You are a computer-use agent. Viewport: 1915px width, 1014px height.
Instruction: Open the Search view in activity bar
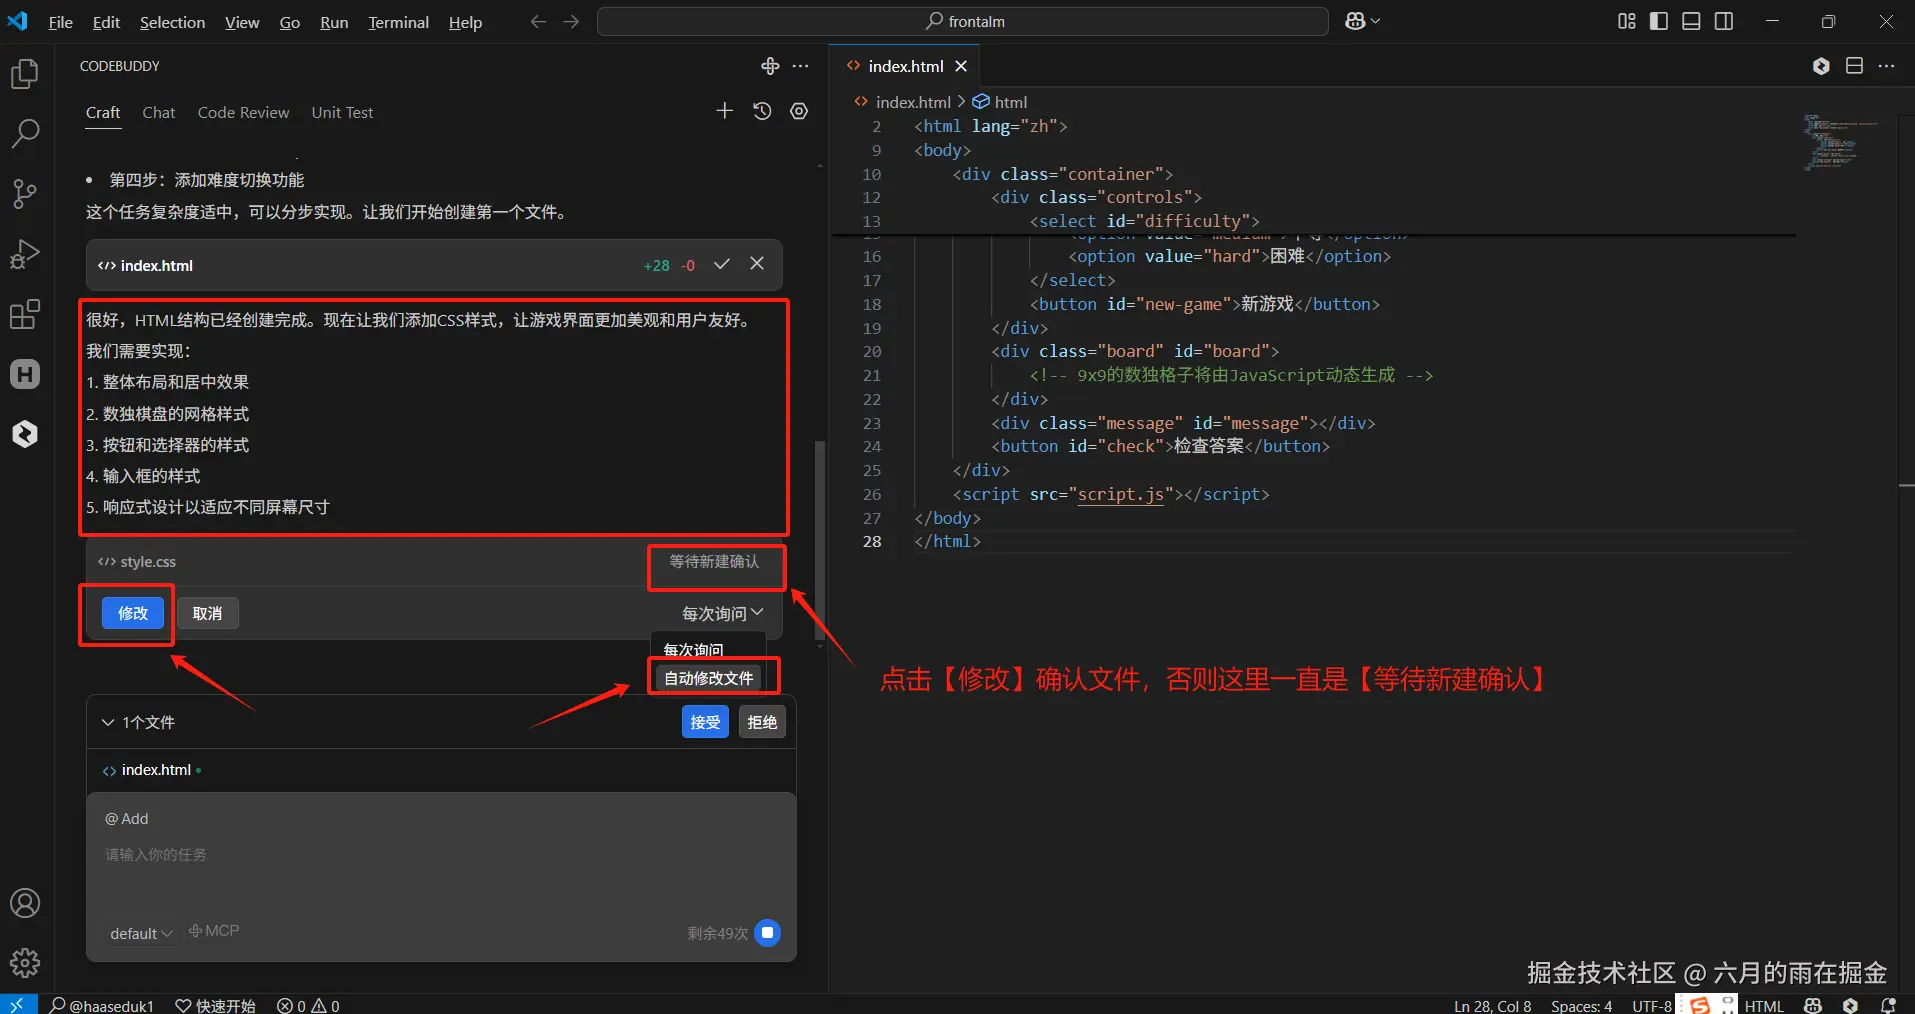coord(25,134)
